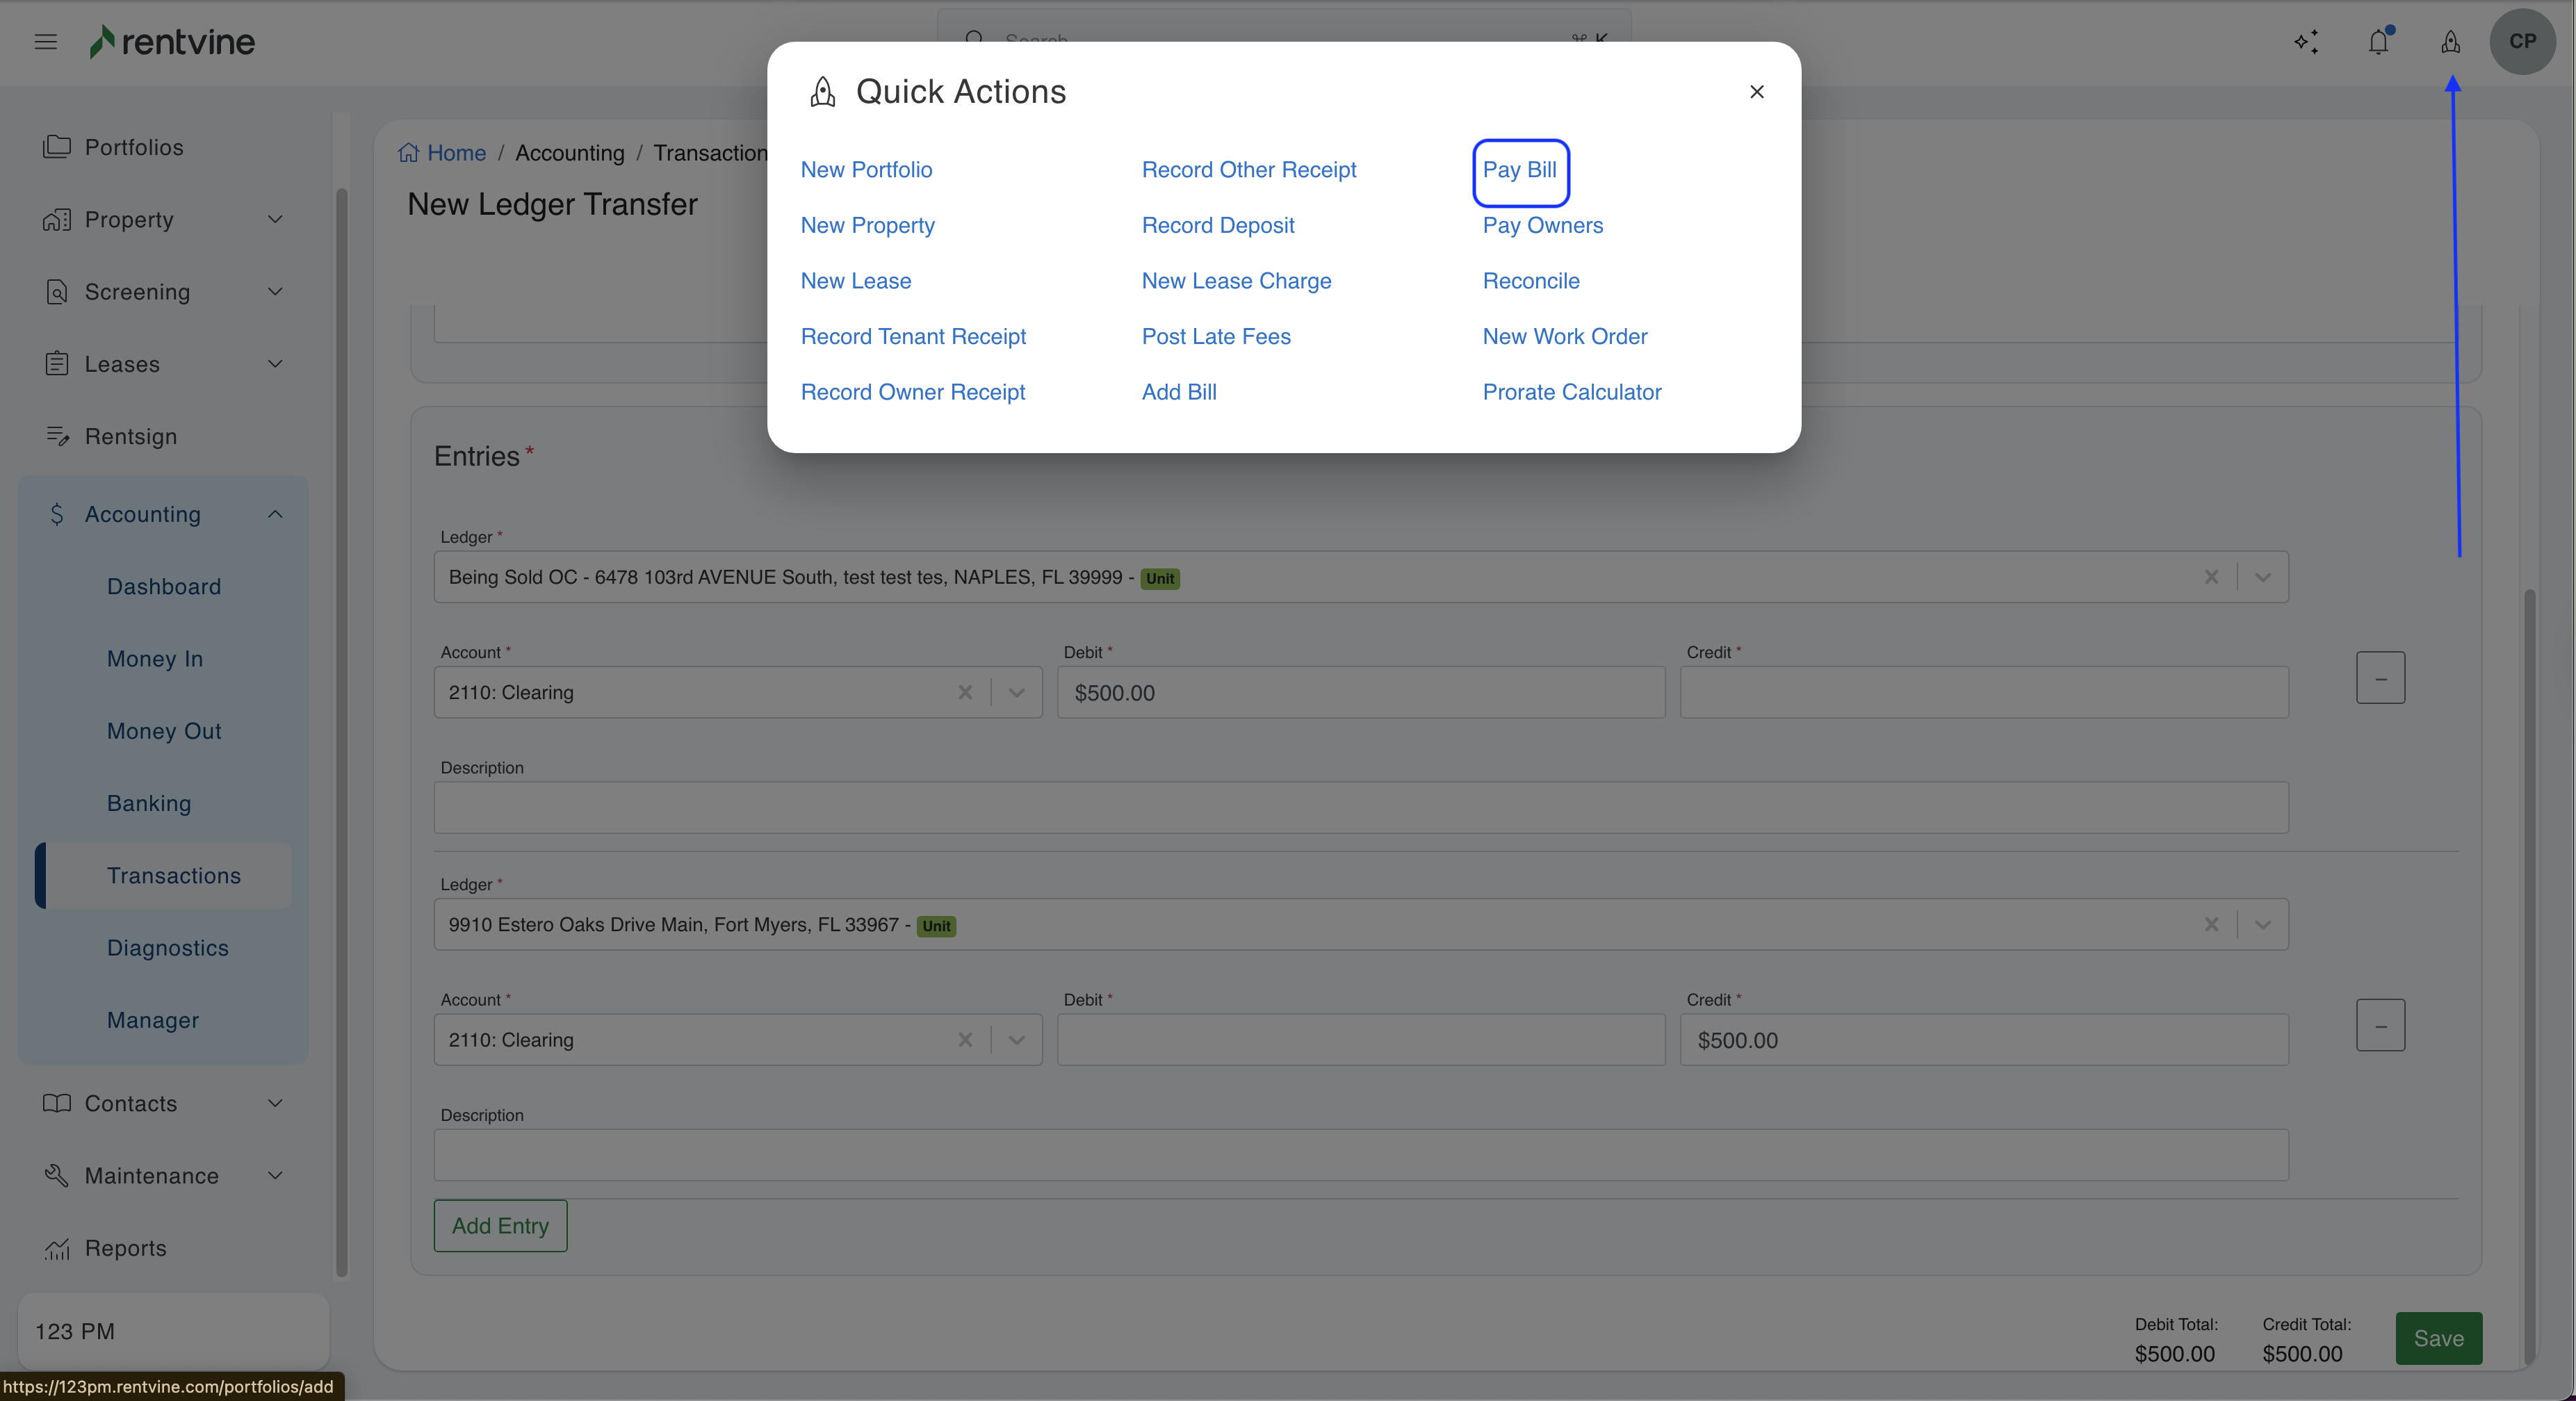Toggle the hamburger menu icon

pyautogui.click(x=45, y=42)
